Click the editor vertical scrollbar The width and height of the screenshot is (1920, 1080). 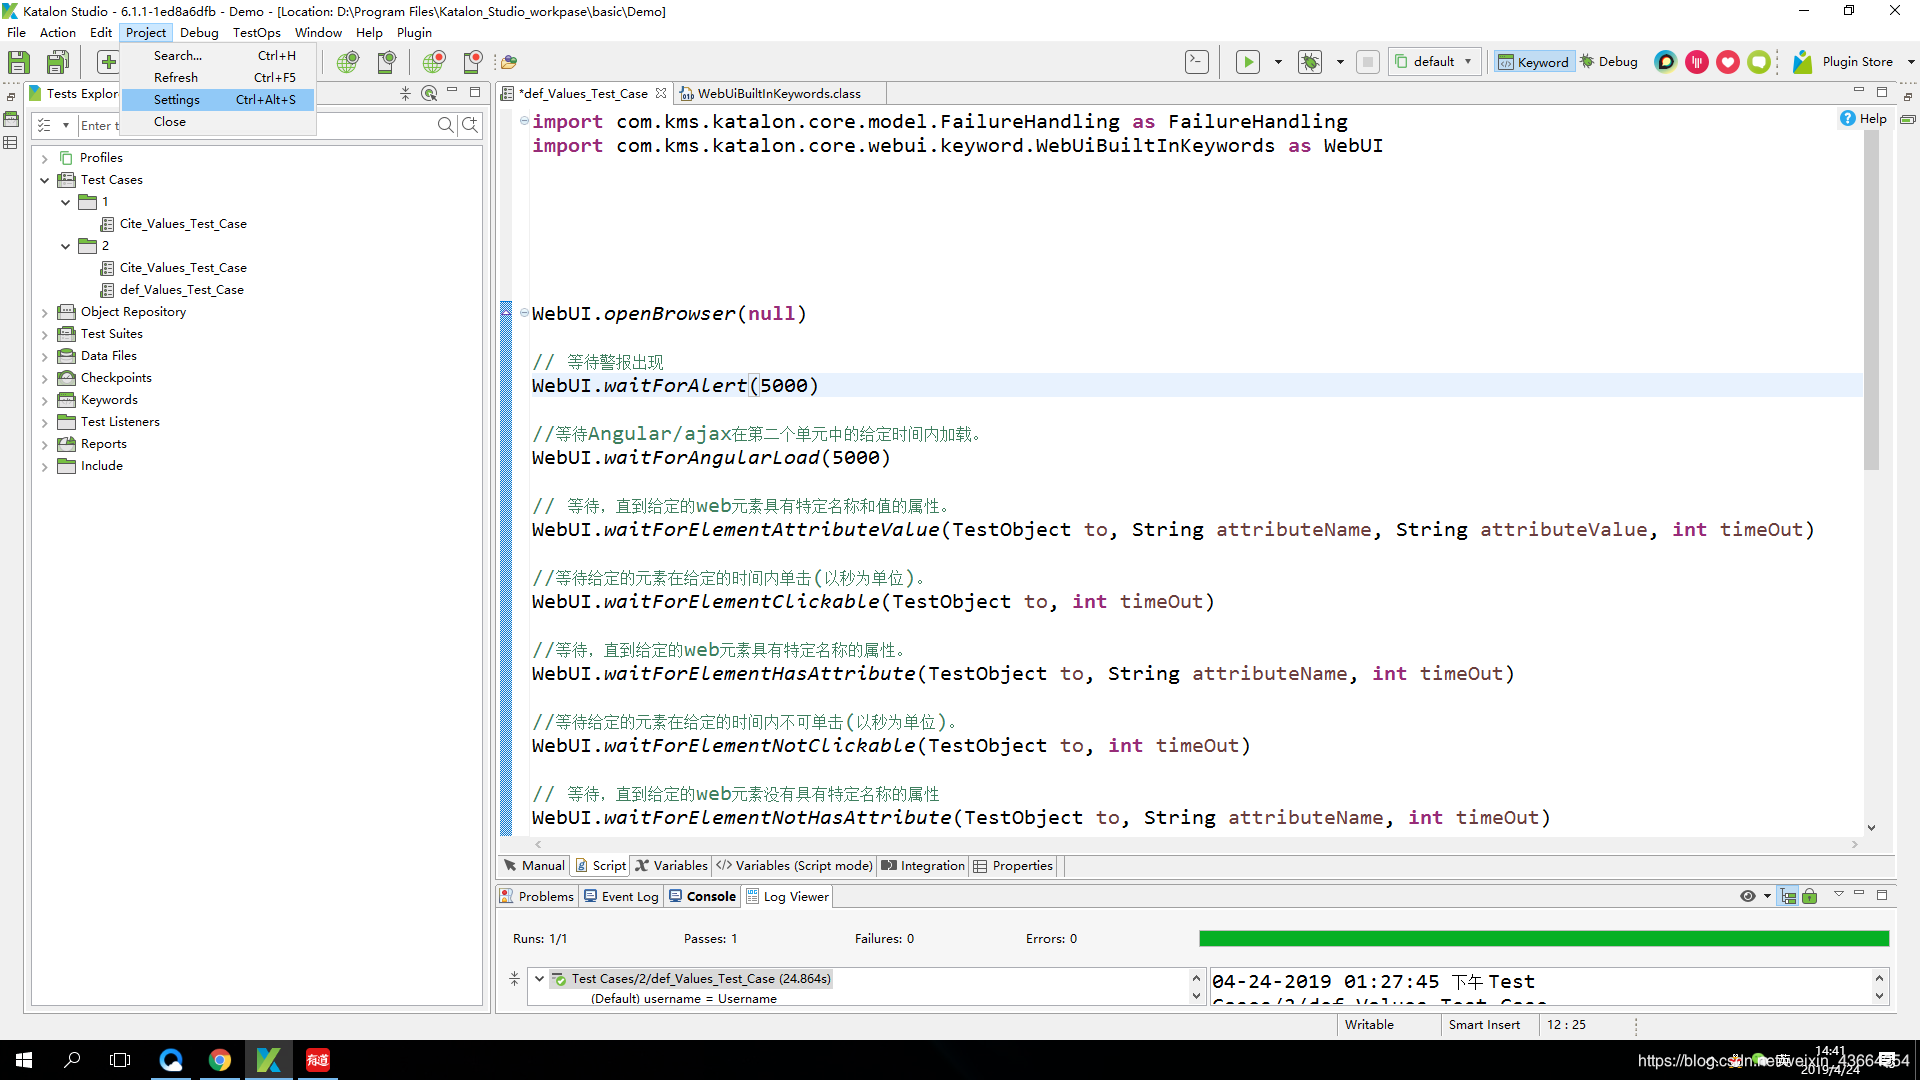(x=1871, y=300)
